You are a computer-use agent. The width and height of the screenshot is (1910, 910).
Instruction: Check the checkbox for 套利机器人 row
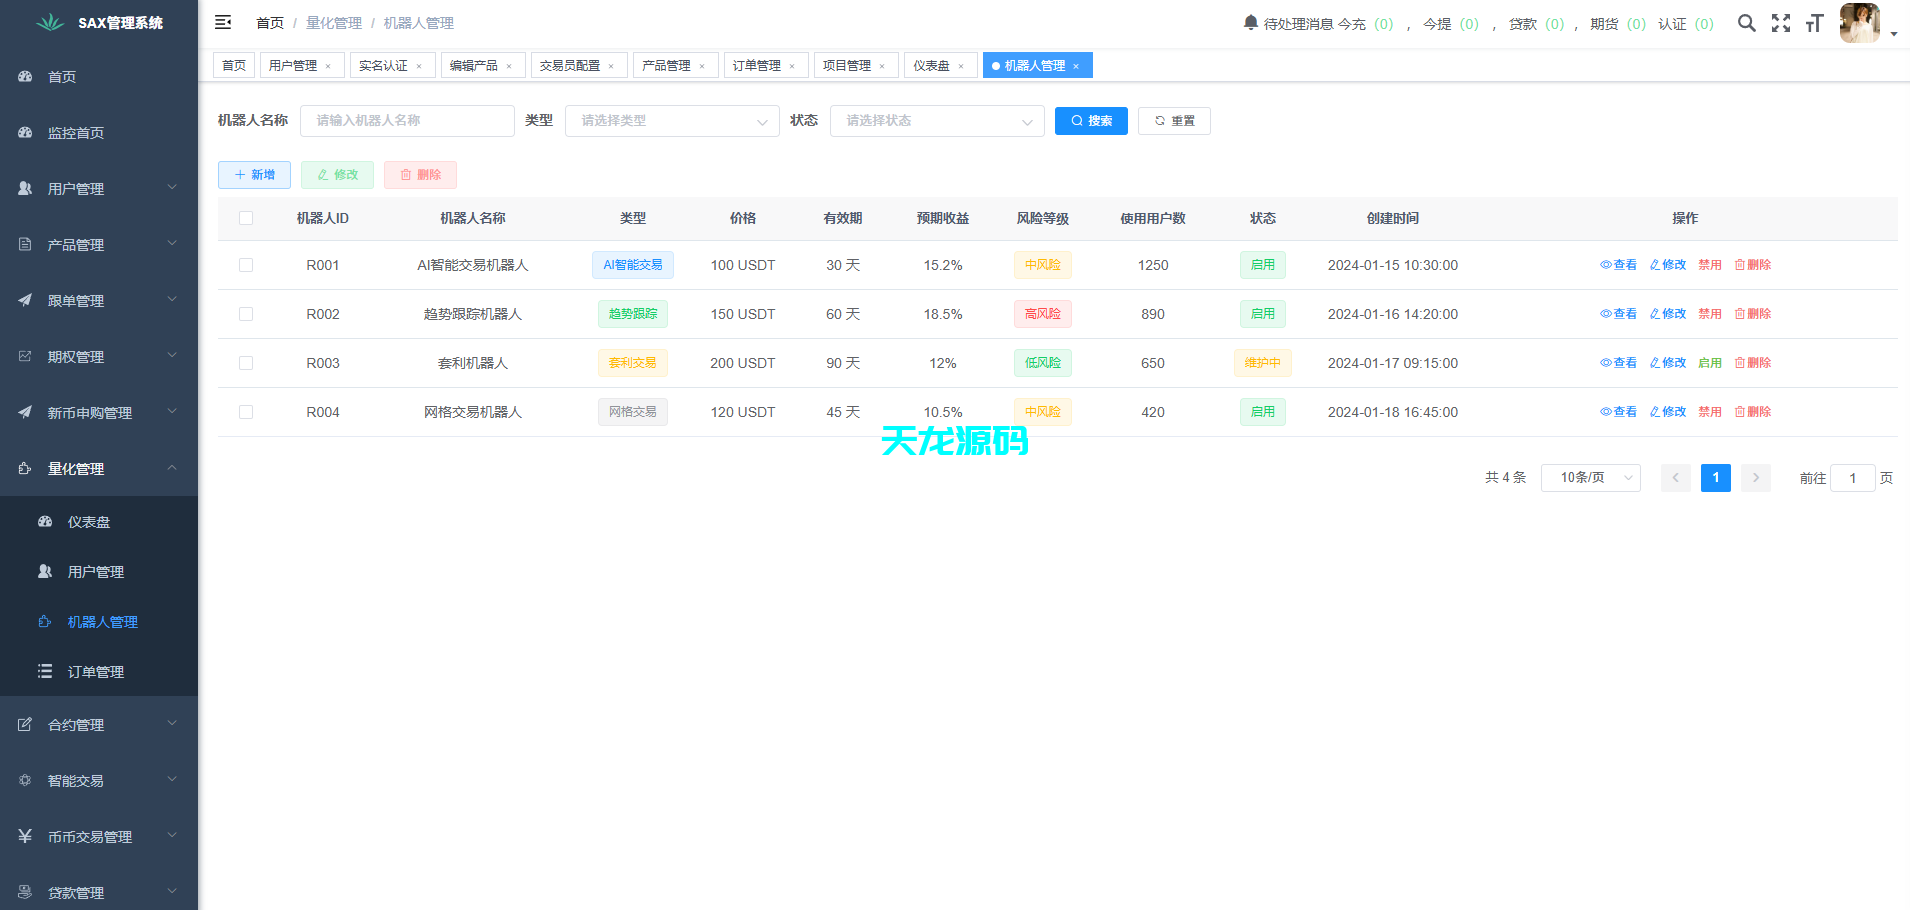(246, 362)
